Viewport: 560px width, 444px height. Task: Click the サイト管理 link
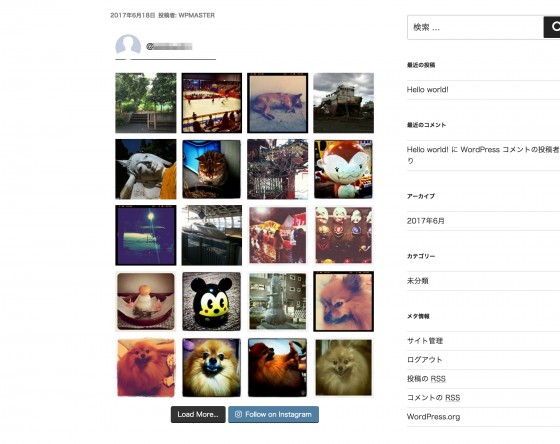pyautogui.click(x=425, y=341)
